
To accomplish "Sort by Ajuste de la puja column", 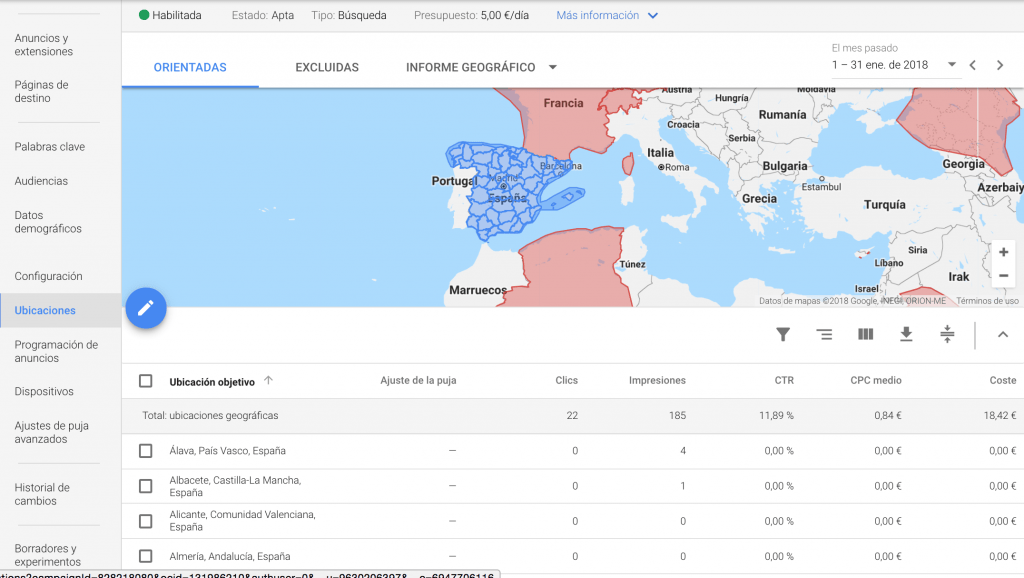I will pyautogui.click(x=419, y=380).
